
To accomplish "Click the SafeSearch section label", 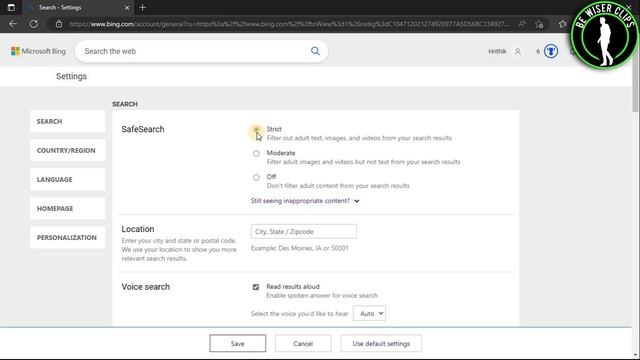I will tap(143, 129).
